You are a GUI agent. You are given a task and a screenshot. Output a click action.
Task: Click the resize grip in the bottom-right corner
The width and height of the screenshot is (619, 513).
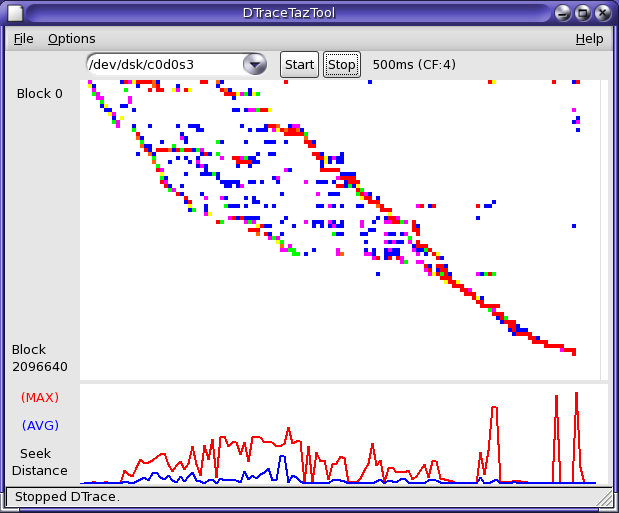(604, 496)
